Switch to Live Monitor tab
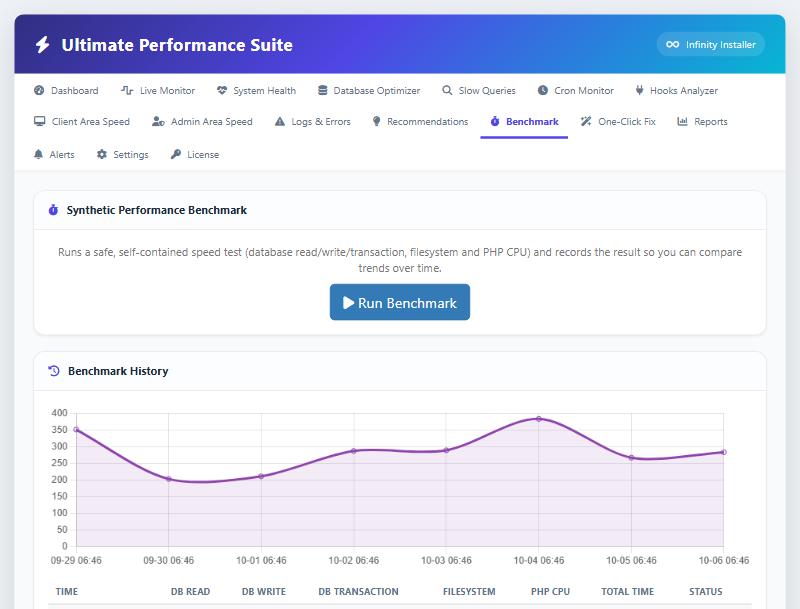Viewport: 800px width, 609px height. tap(158, 90)
